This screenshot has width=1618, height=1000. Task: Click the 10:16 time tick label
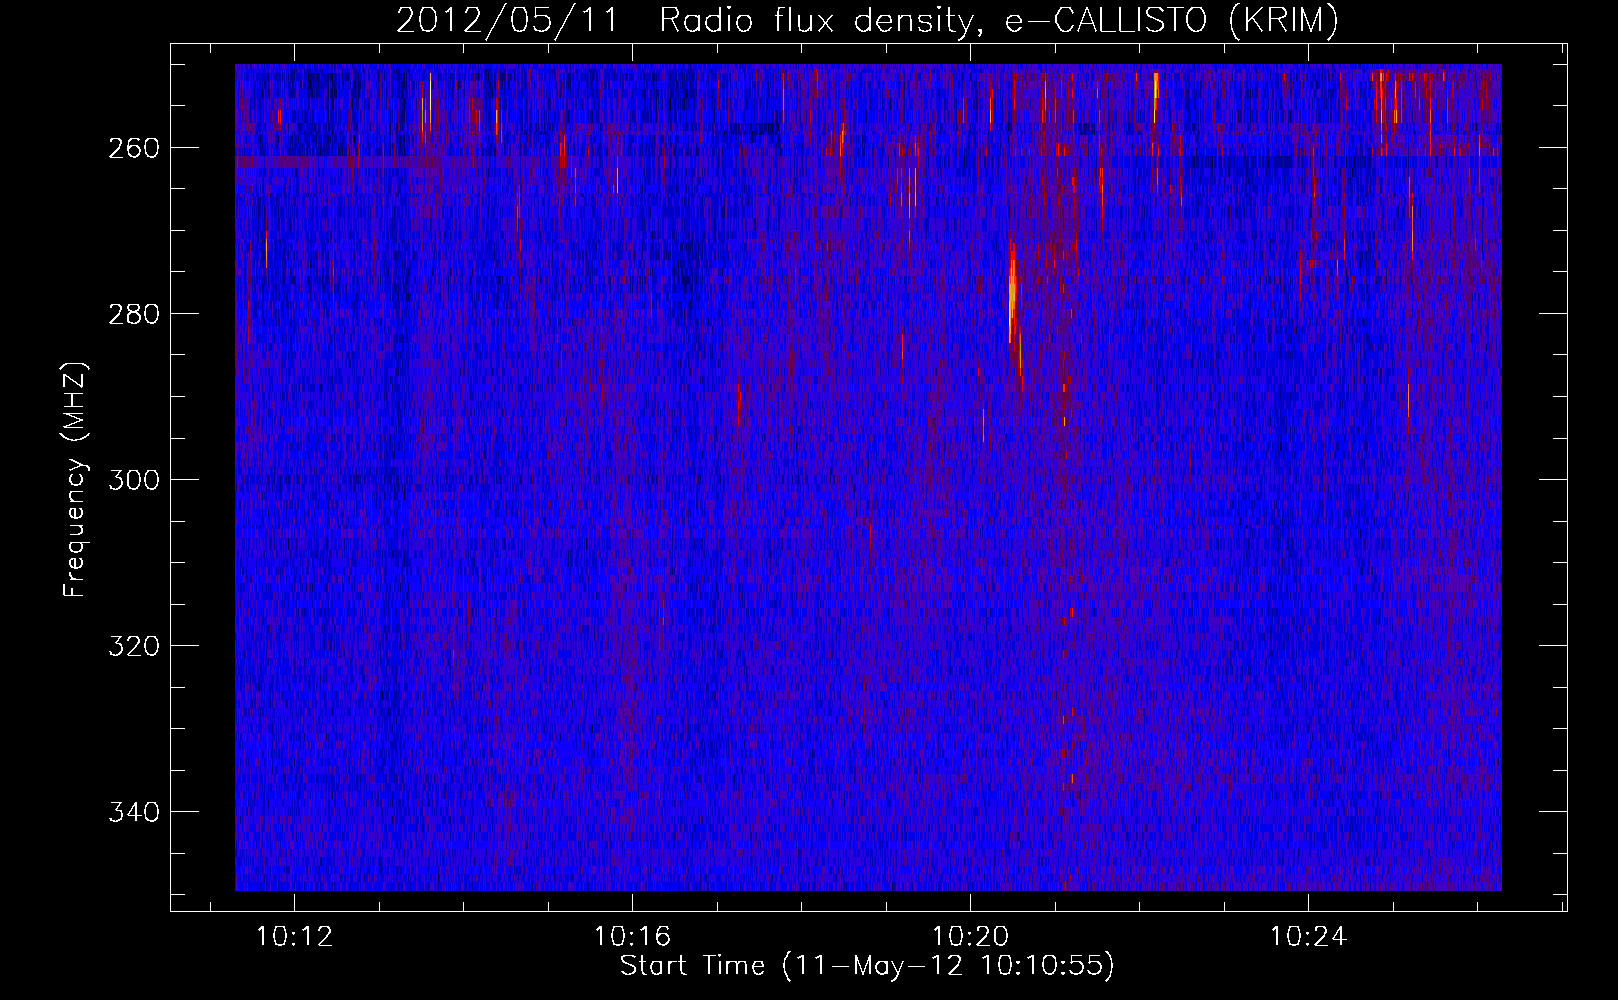tap(633, 937)
